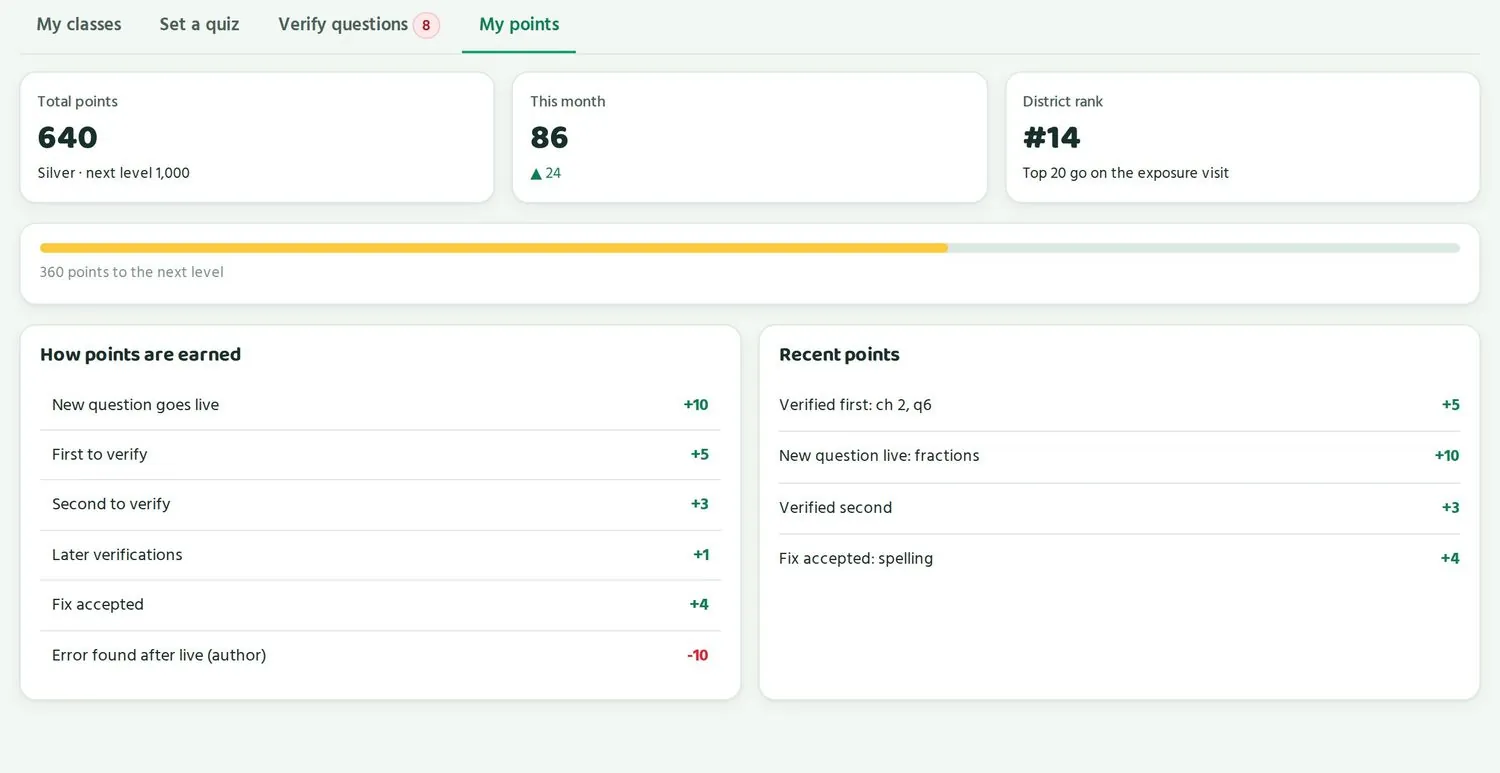The image size is (1500, 773).
Task: Click '360 points to the next level'
Action: [131, 272]
